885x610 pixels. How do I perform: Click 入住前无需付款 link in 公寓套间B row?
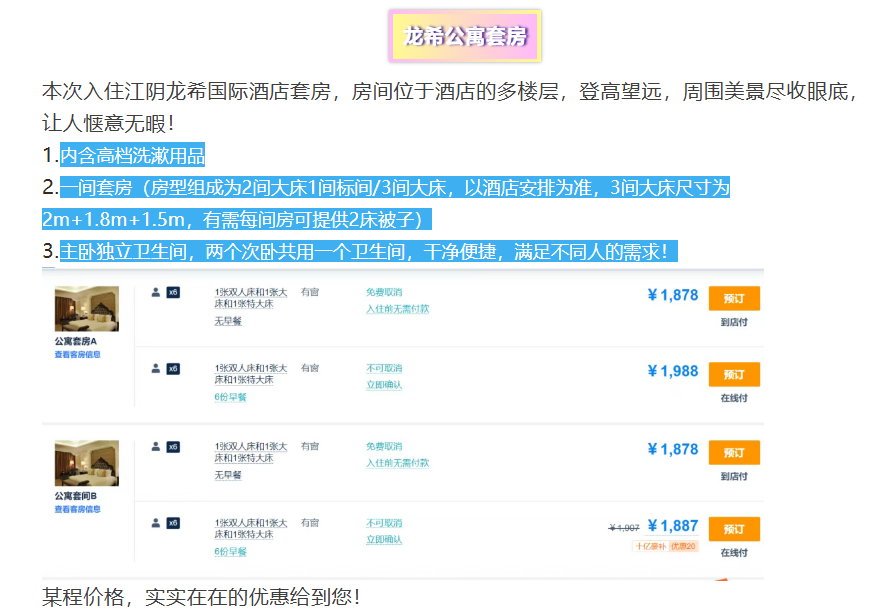(x=397, y=463)
